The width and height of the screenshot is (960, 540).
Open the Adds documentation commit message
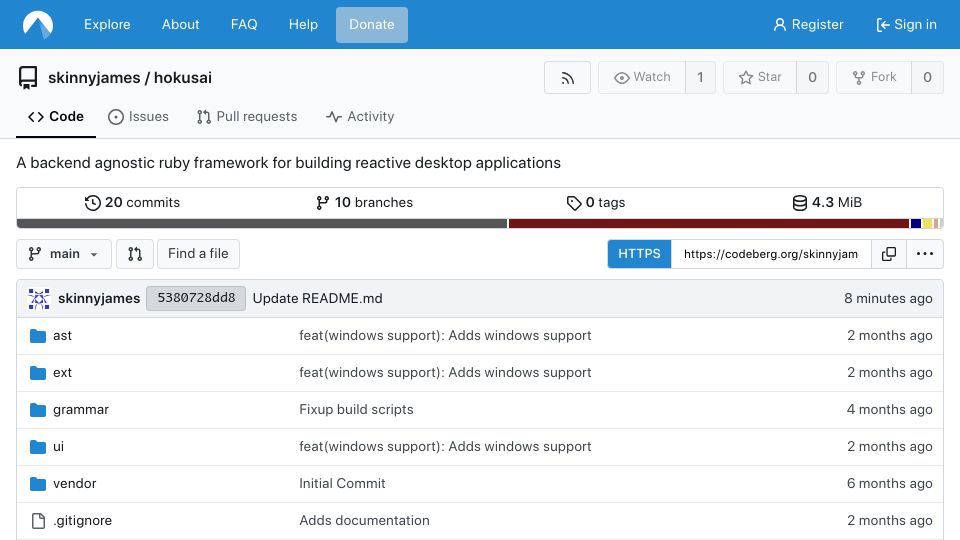(364, 520)
